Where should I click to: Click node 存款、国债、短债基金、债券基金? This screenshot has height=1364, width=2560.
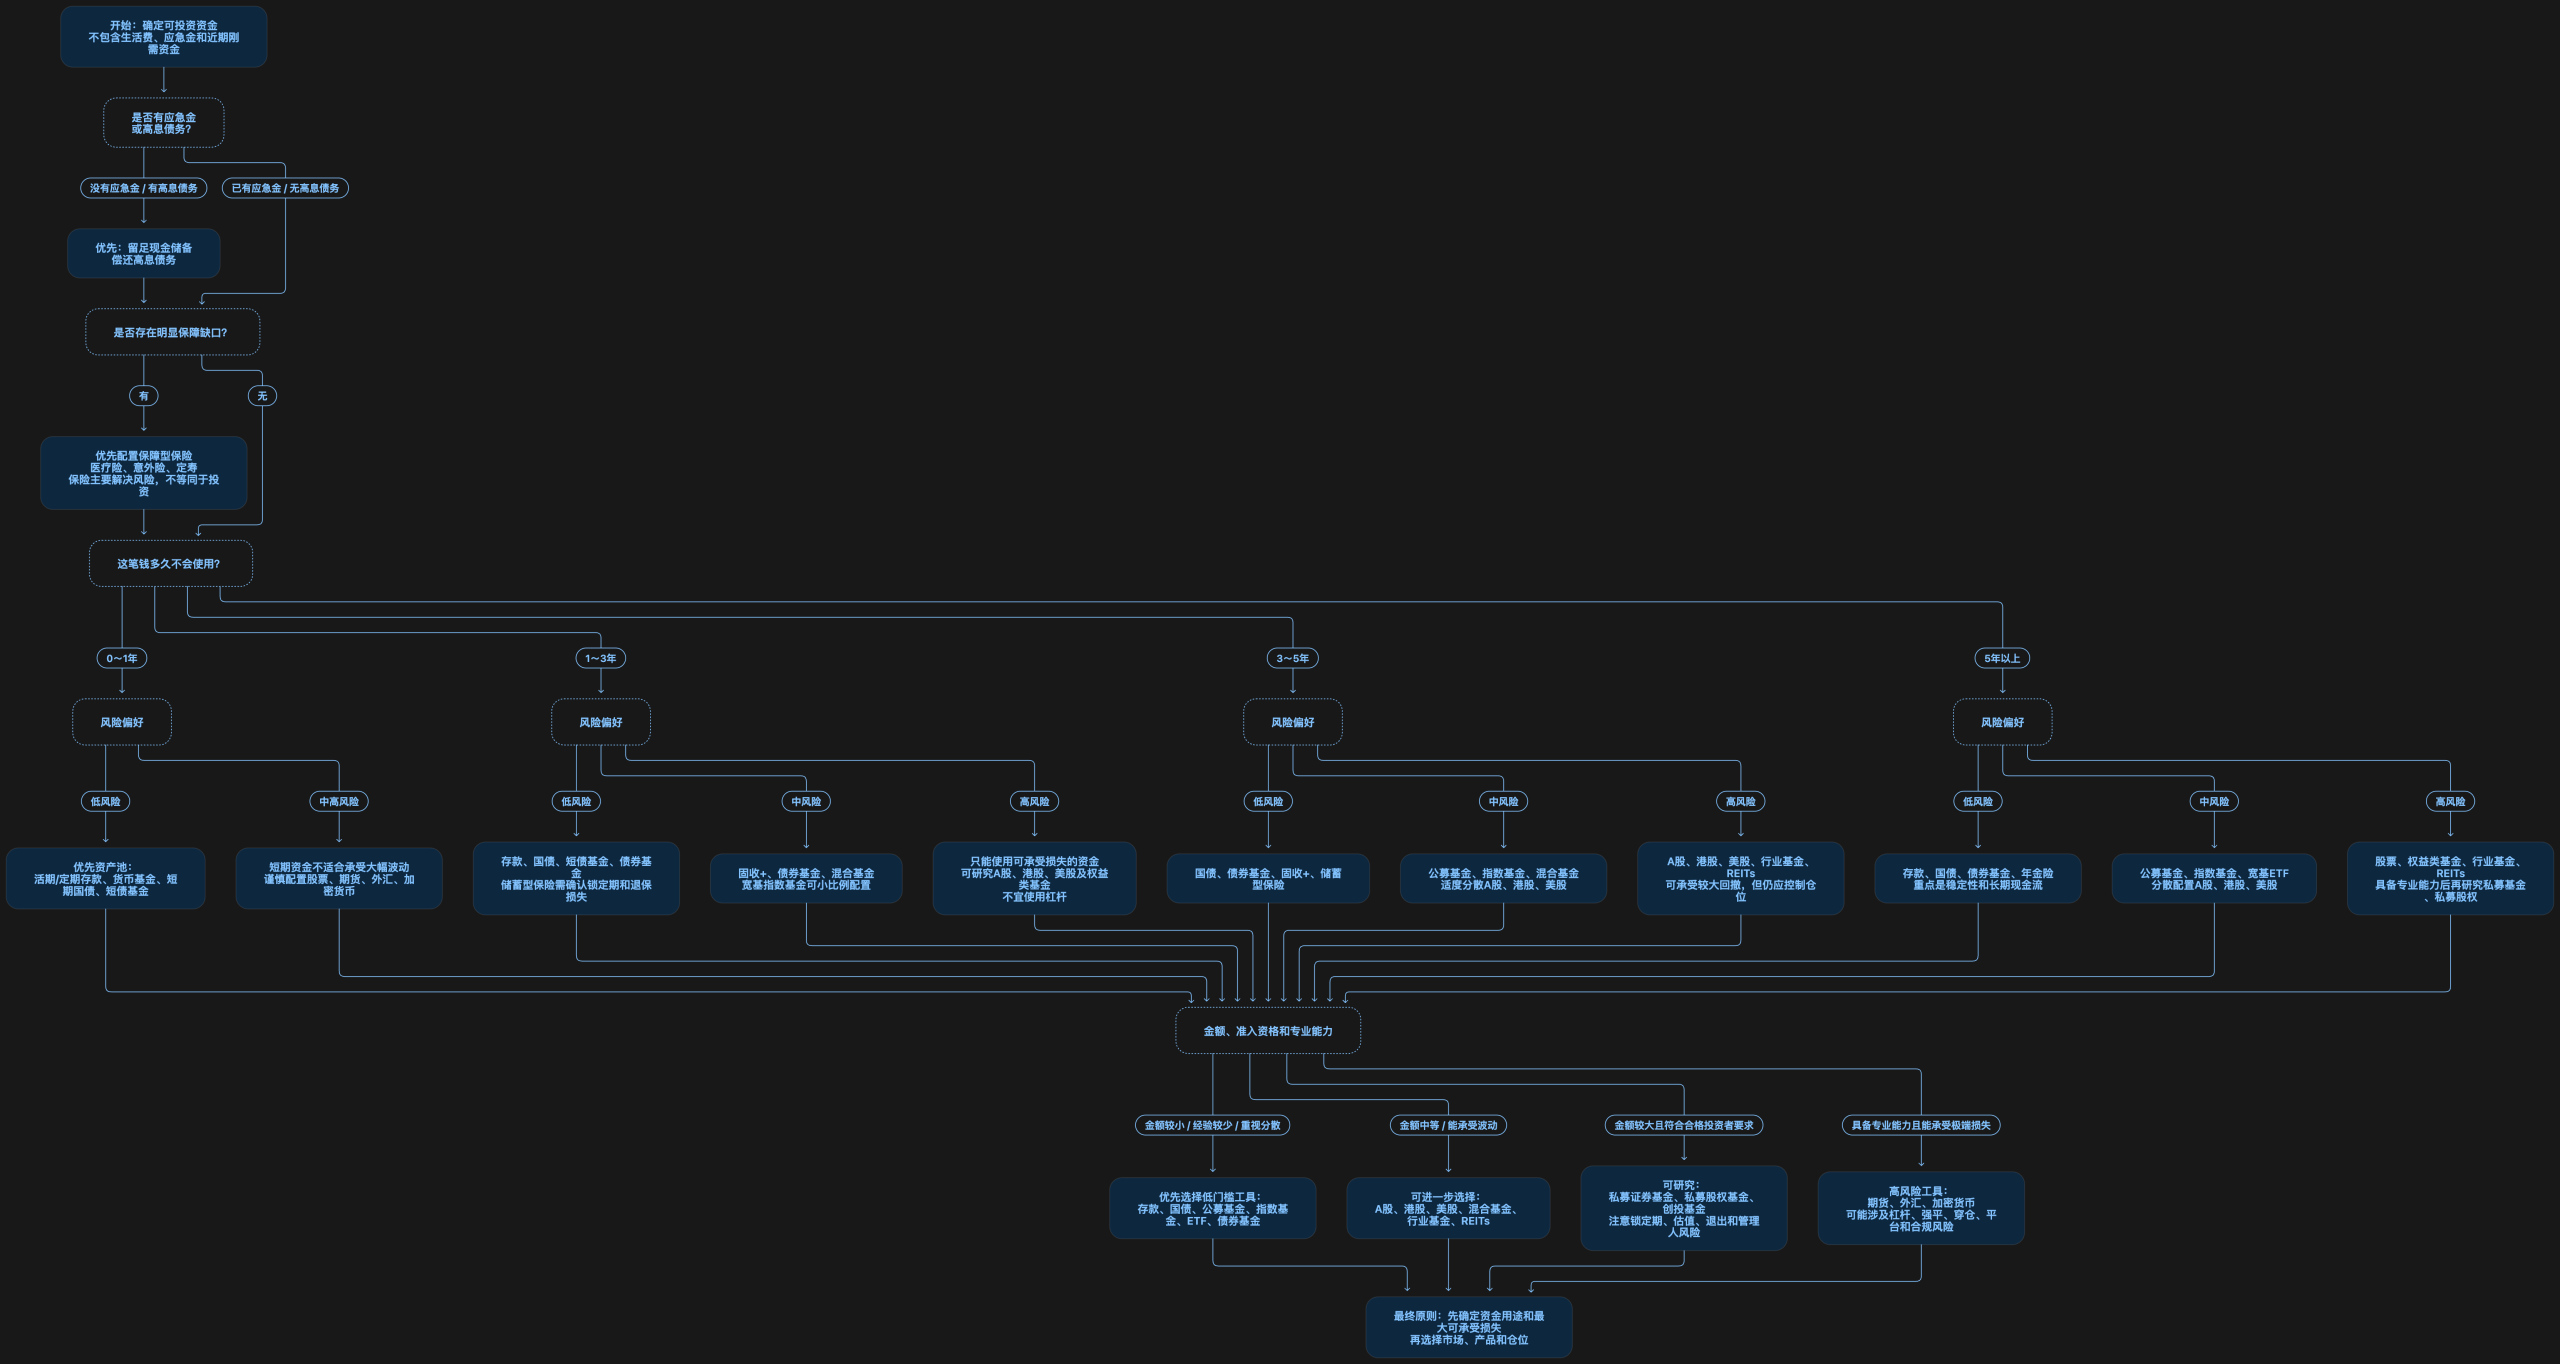click(x=576, y=879)
